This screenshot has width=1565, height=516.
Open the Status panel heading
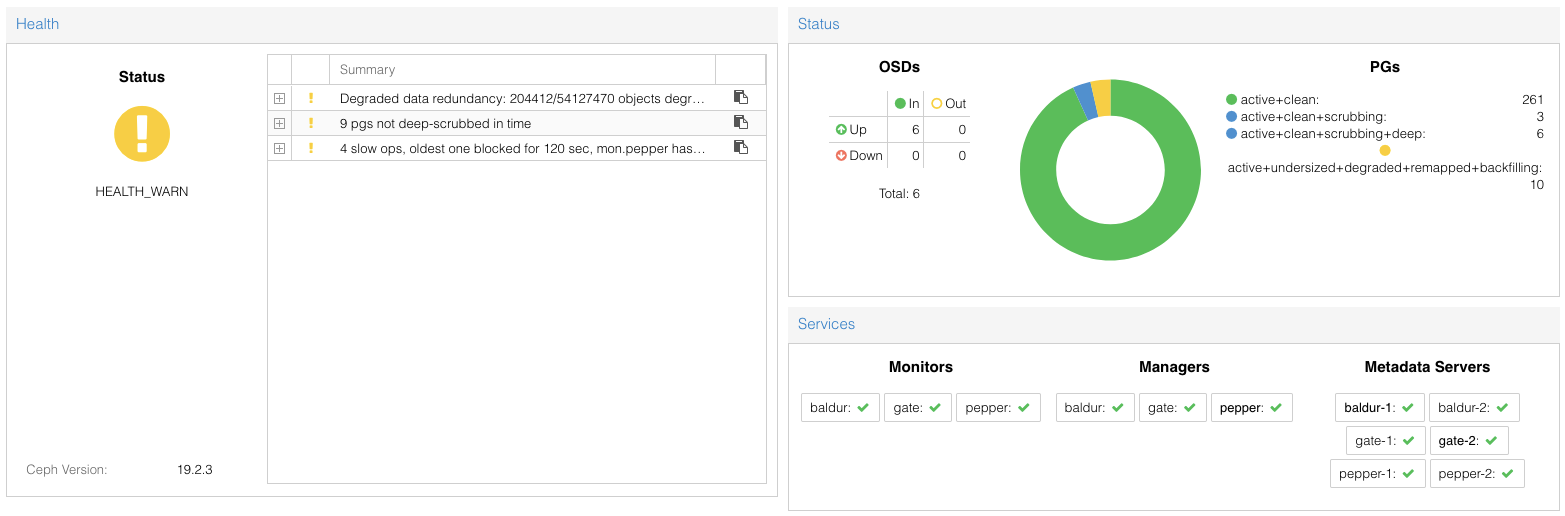[818, 24]
